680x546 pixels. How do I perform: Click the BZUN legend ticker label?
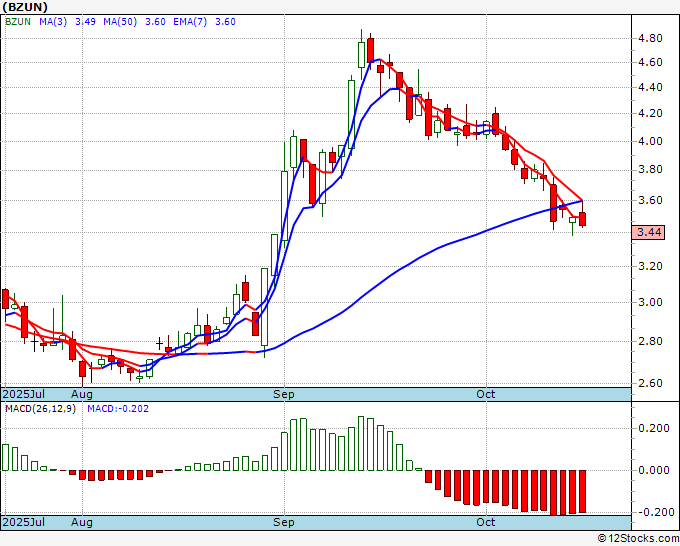pos(18,22)
